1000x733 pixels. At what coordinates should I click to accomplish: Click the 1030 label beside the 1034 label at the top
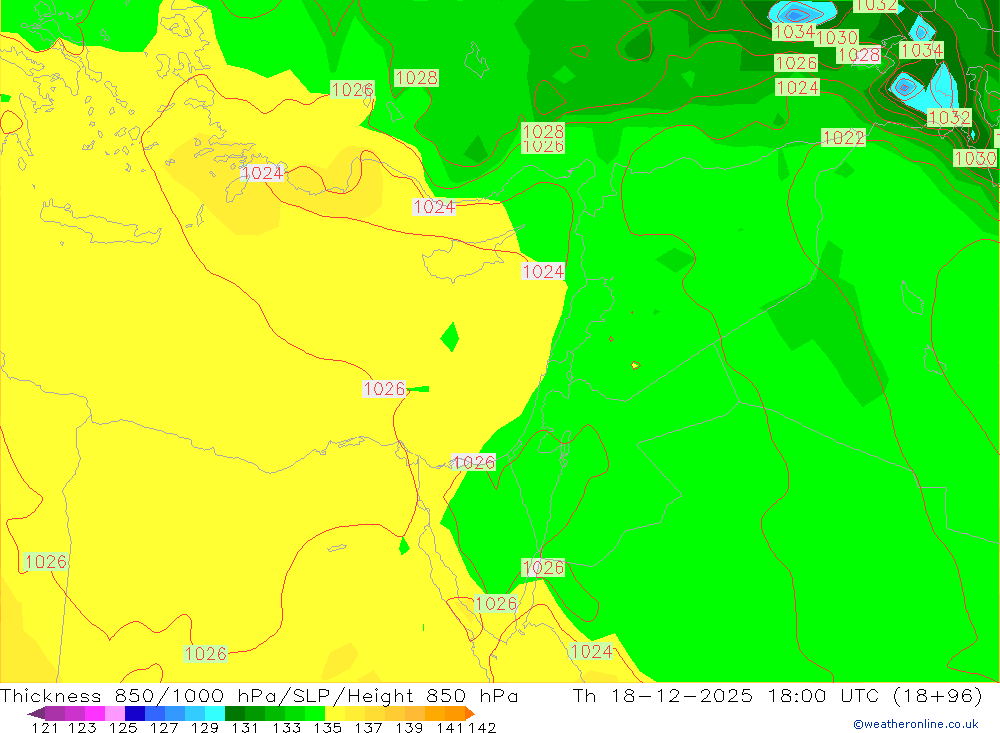click(837, 38)
